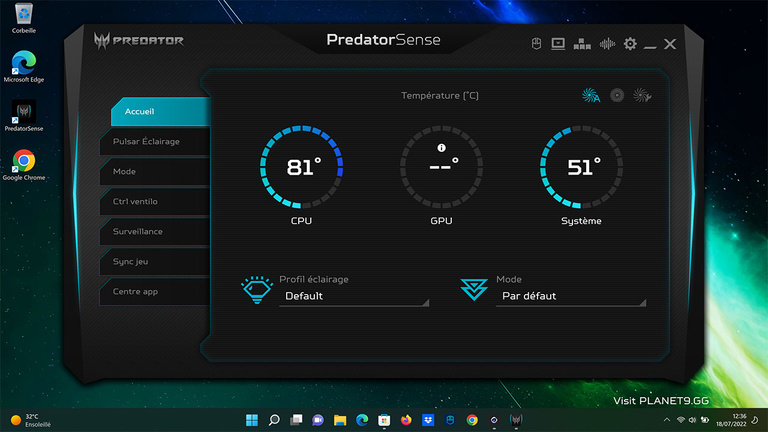Select the auto fan mode icon
This screenshot has height=432, width=768.
[x=591, y=95]
